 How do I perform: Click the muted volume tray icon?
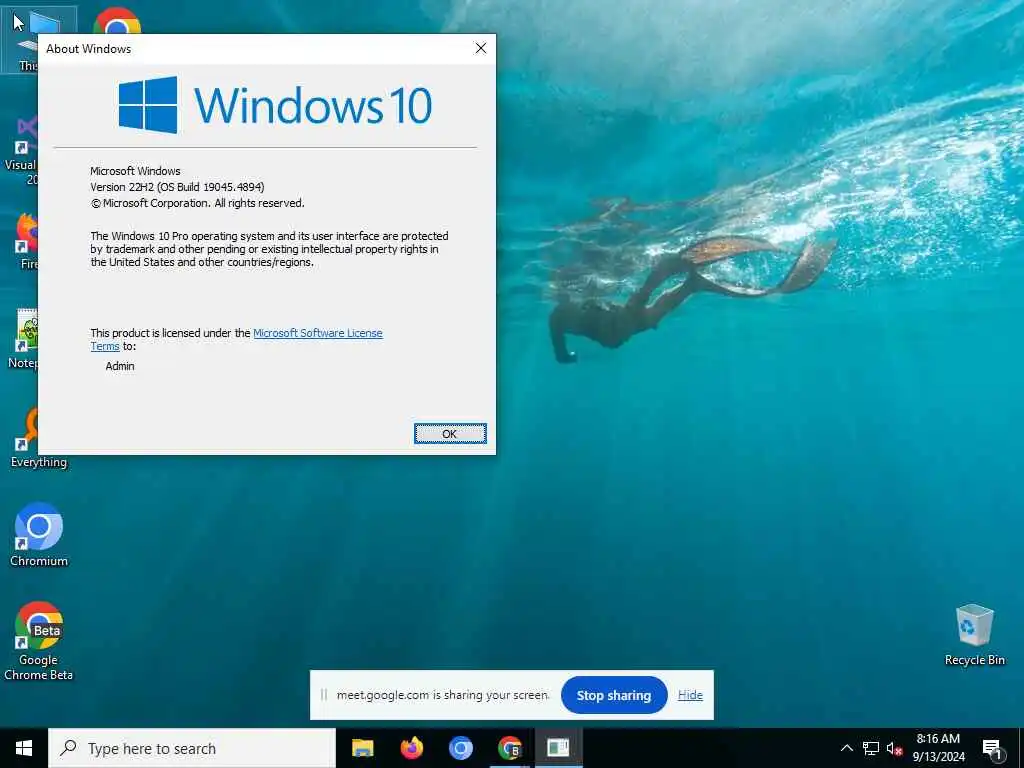tap(894, 748)
